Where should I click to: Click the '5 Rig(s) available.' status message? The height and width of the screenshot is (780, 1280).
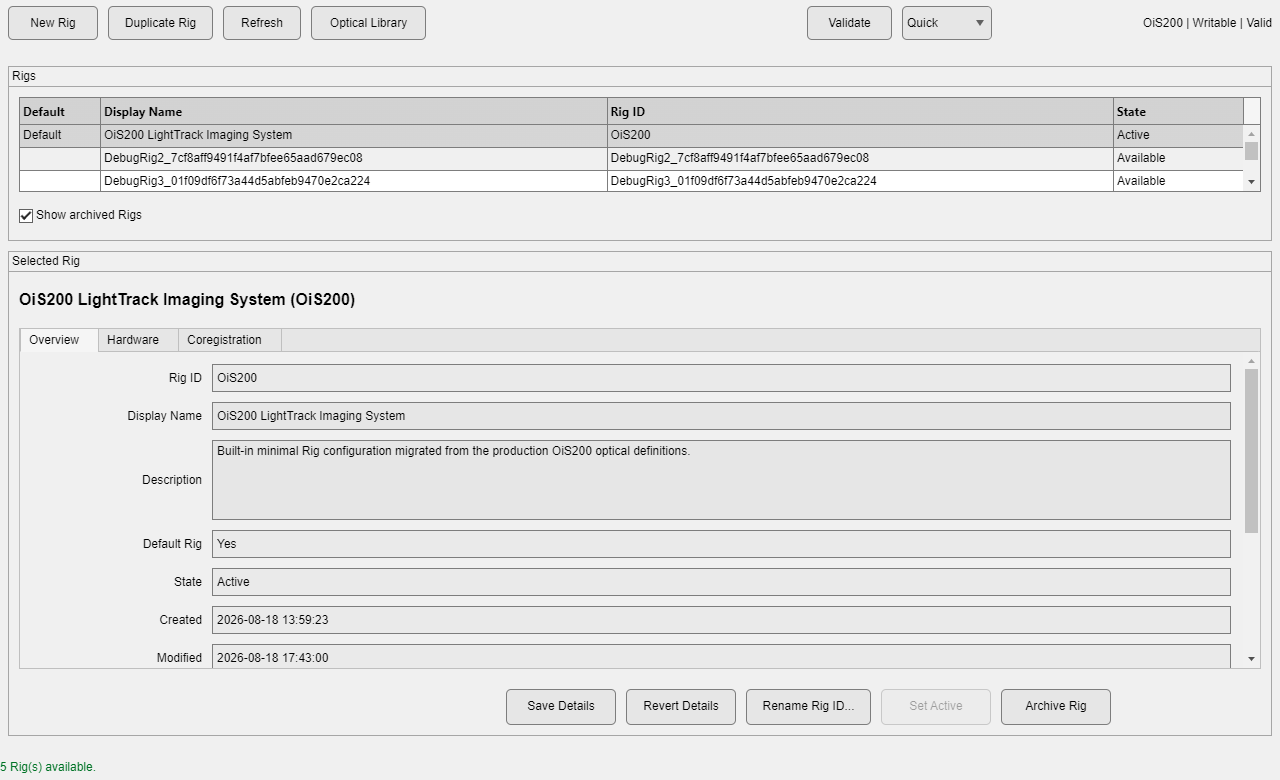coord(48,767)
